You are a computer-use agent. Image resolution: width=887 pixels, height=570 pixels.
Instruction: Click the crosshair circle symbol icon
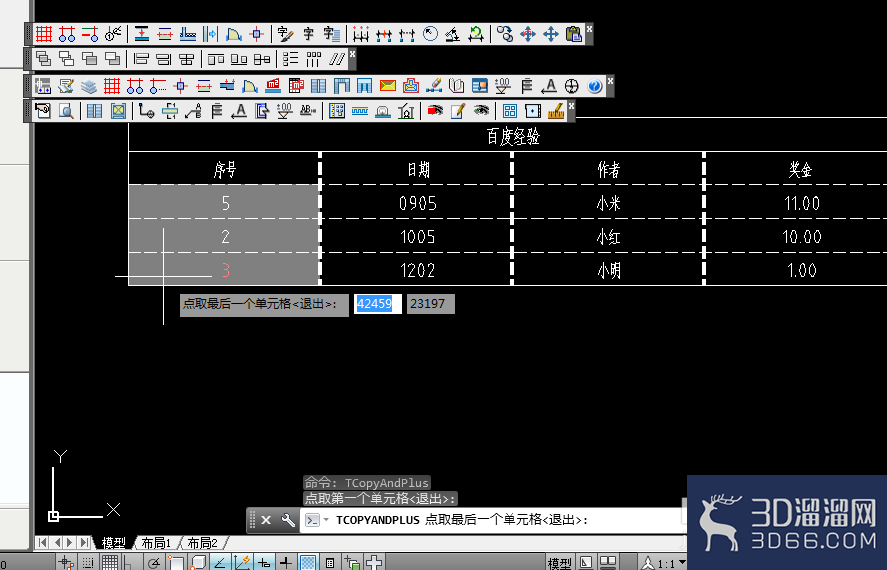click(572, 86)
